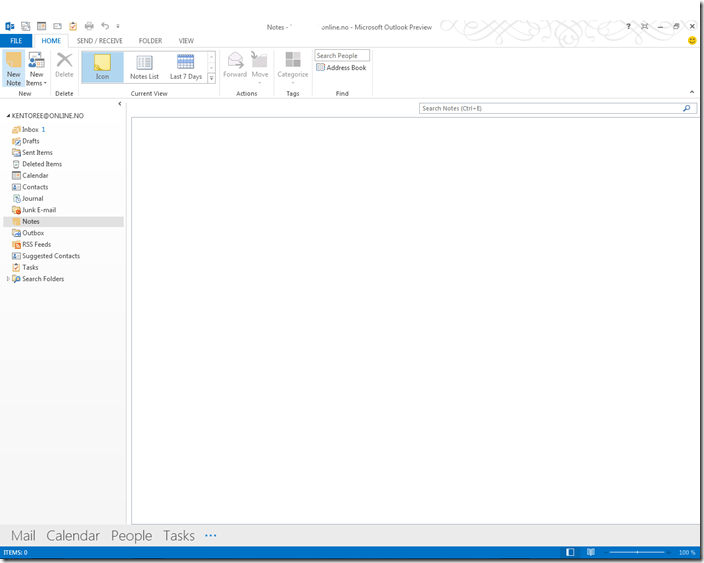Screen dimensions: 704x563
Task: Open the Junk E-mail folder
Action: [63, 210]
